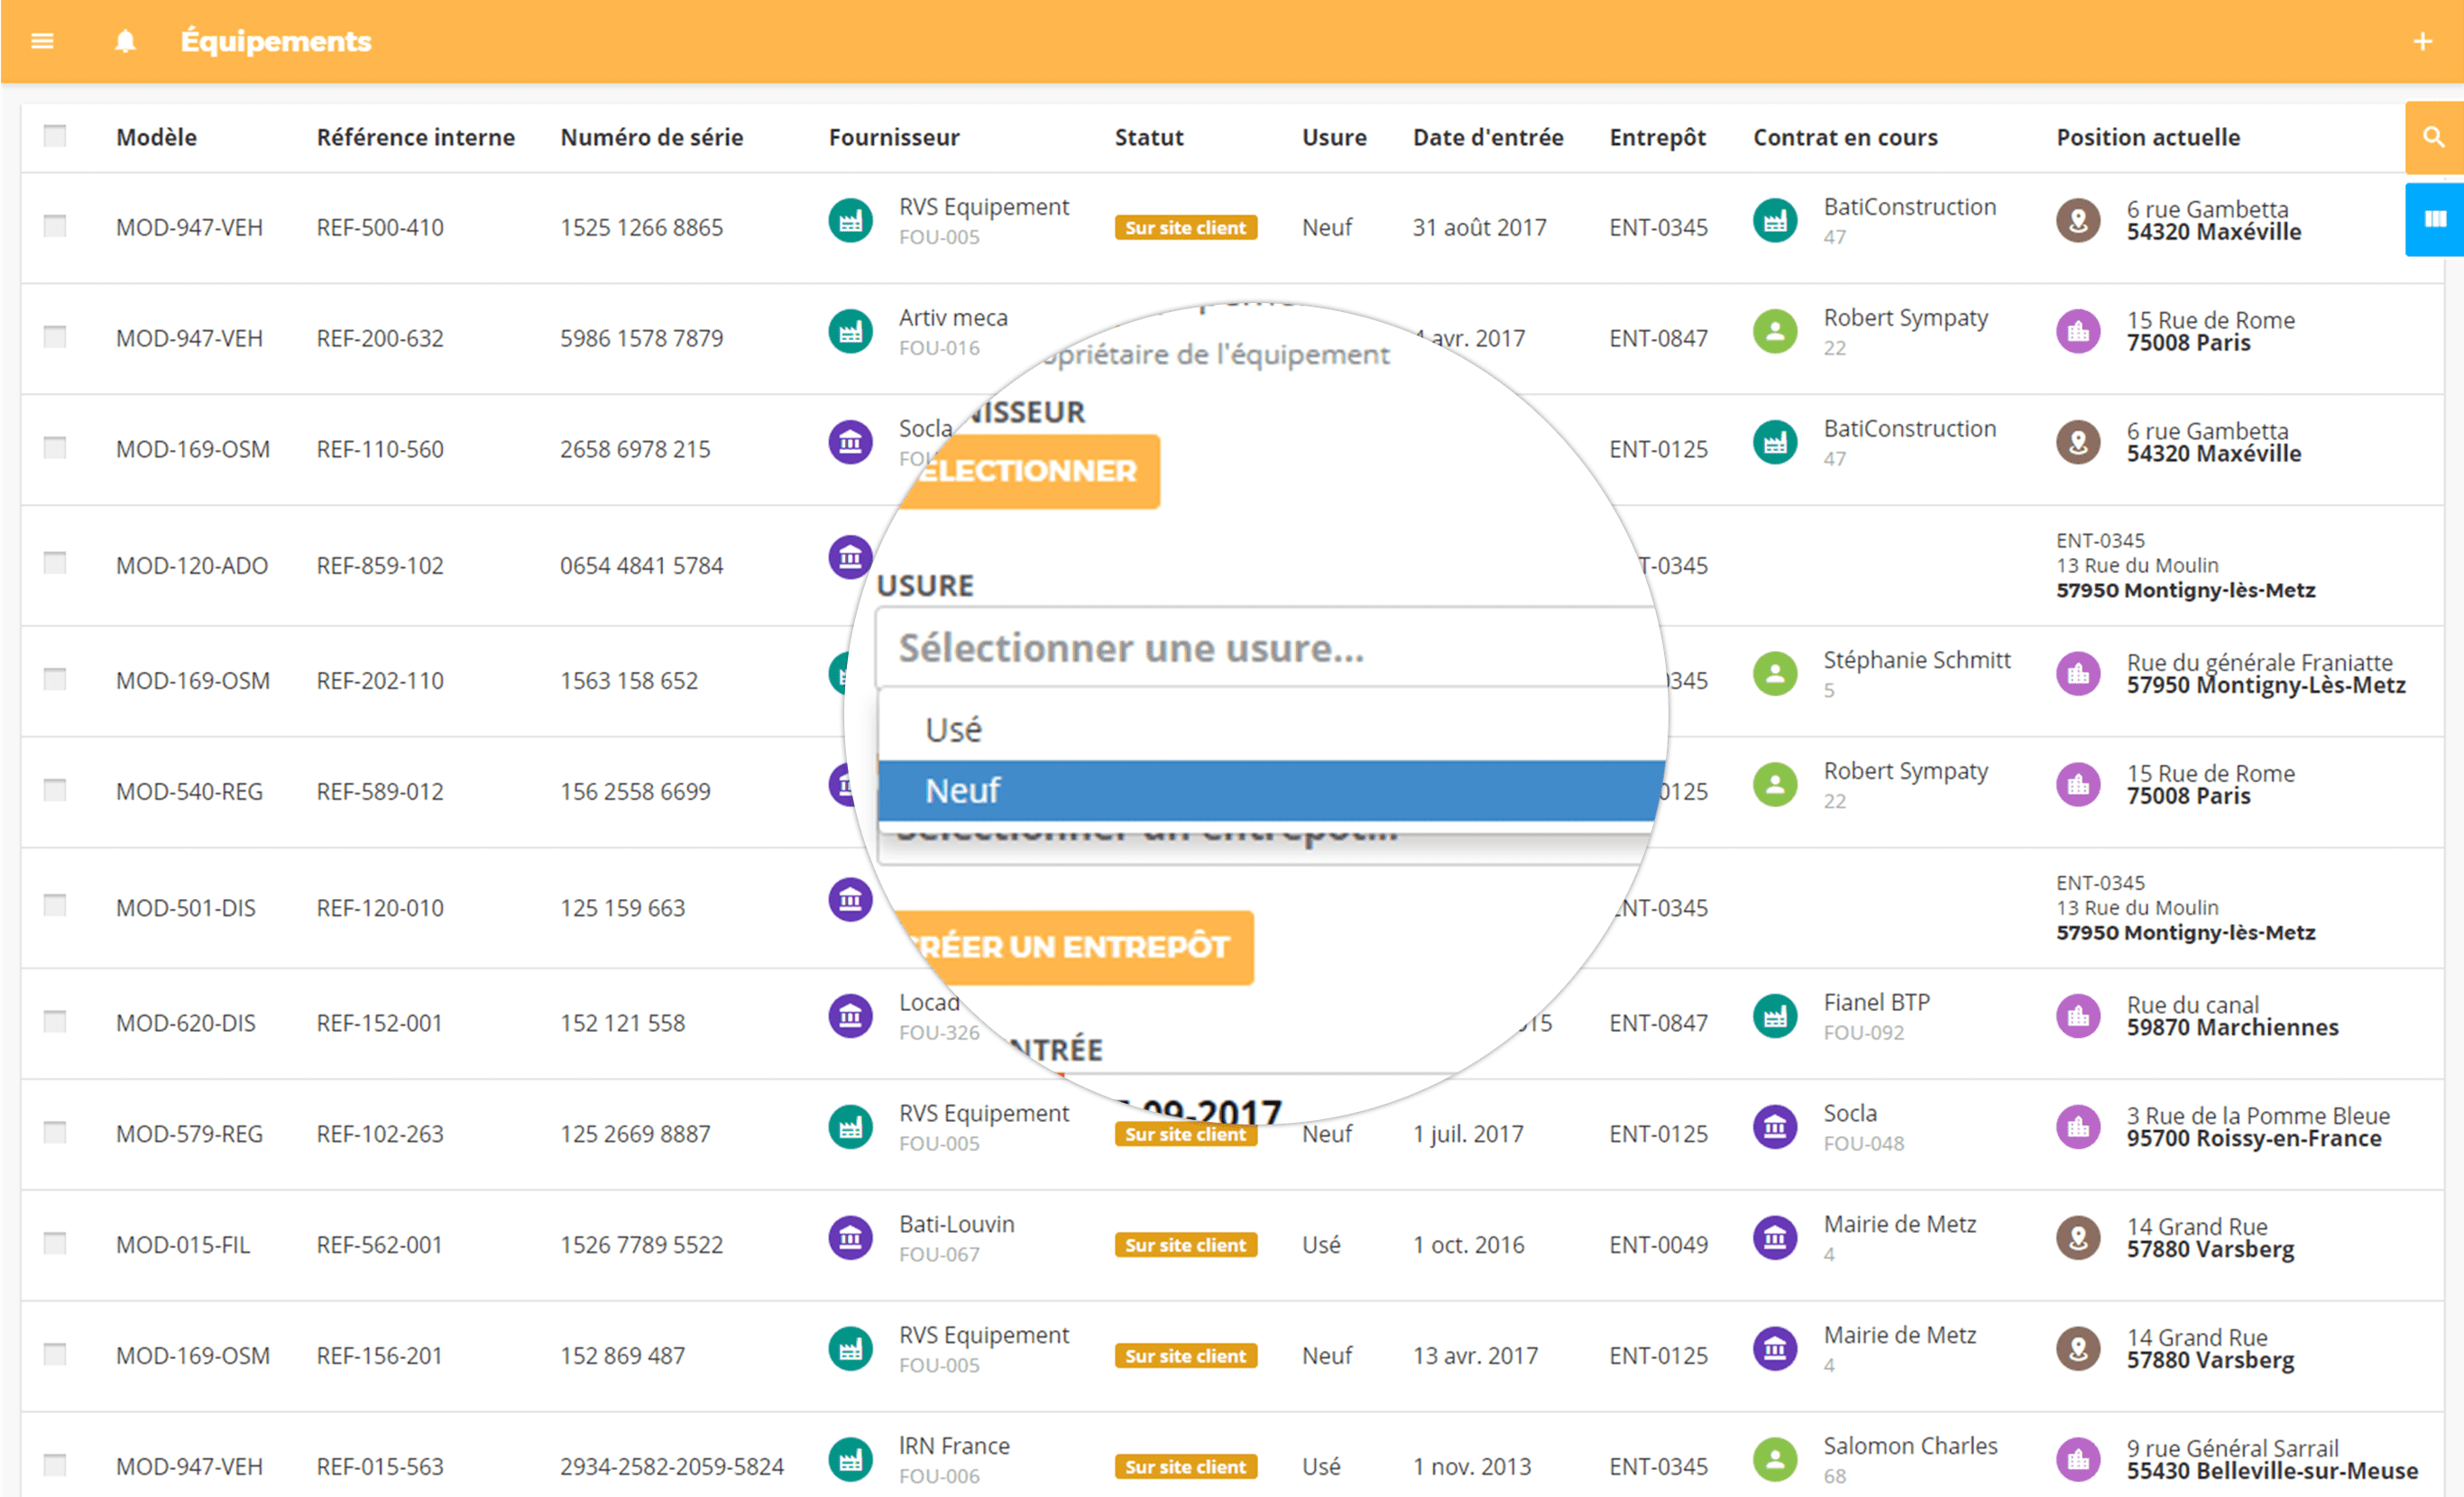
Task: Click Salomon Charles contract avatar
Action: [x=1775, y=1459]
